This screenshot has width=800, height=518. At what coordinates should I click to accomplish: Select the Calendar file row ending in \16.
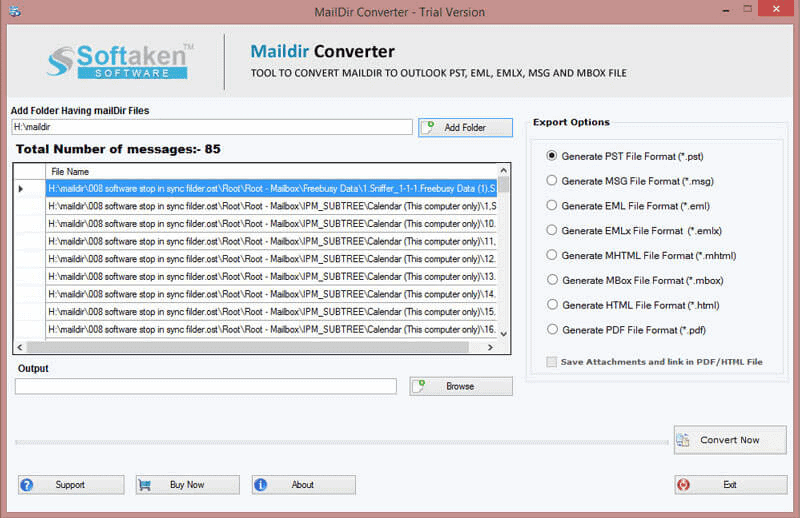[x=271, y=329]
